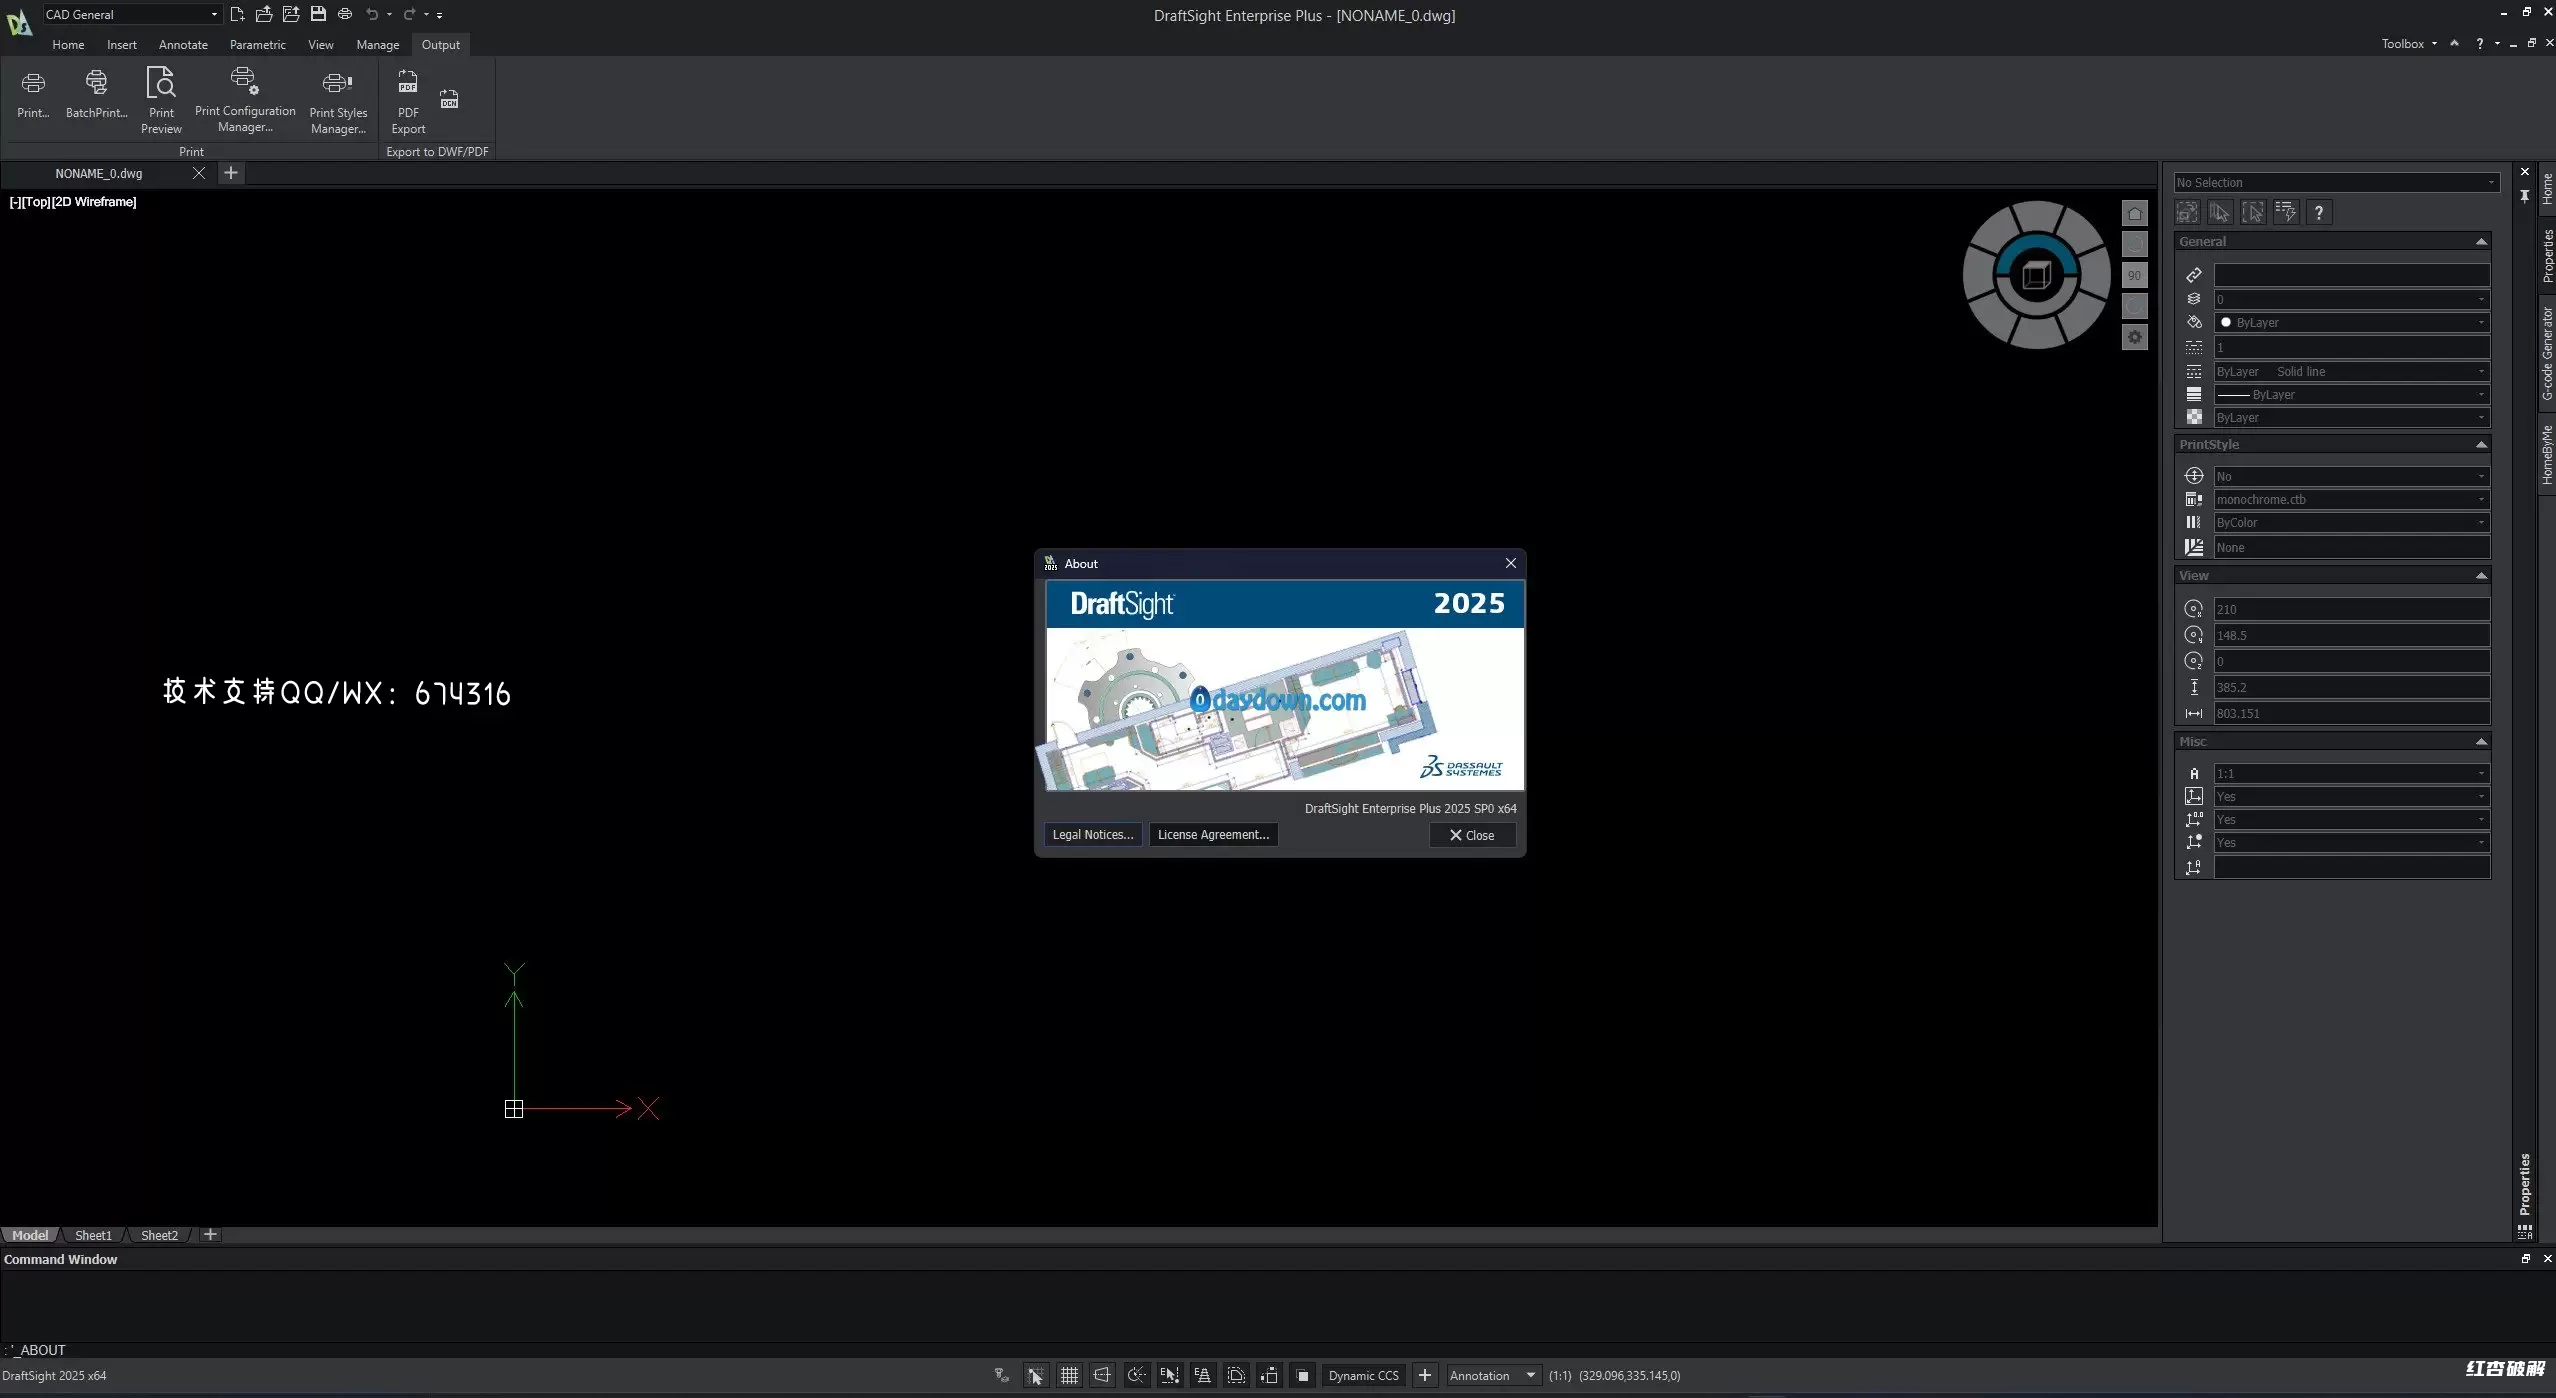2556x1398 pixels.
Task: Switch to the Insert ribbon tab
Action: 122,44
